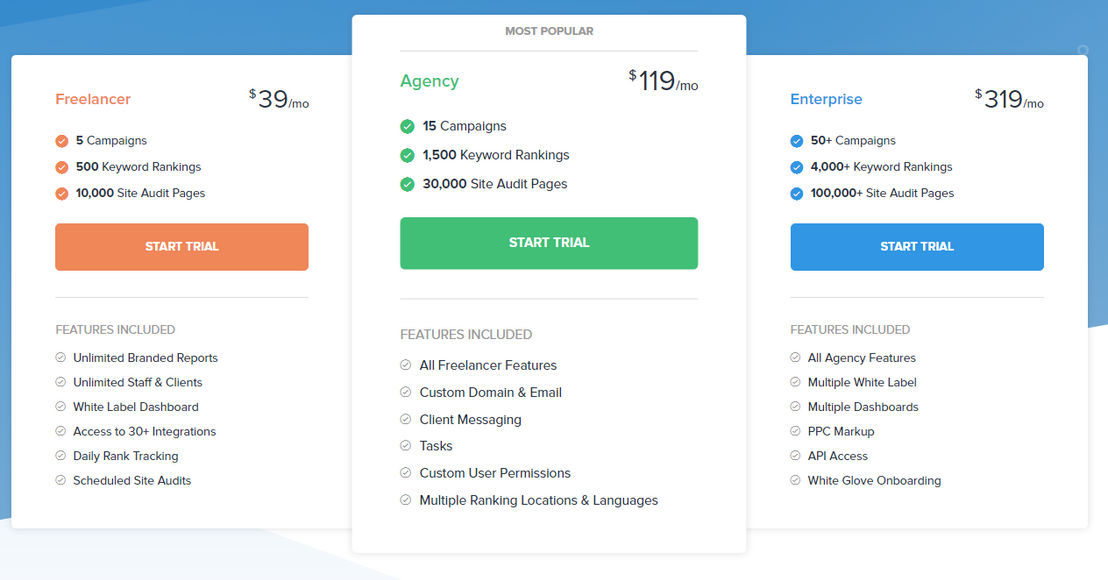Click the '100,000+ Site Audit Pages' text
The image size is (1108, 580).
pyautogui.click(x=882, y=193)
